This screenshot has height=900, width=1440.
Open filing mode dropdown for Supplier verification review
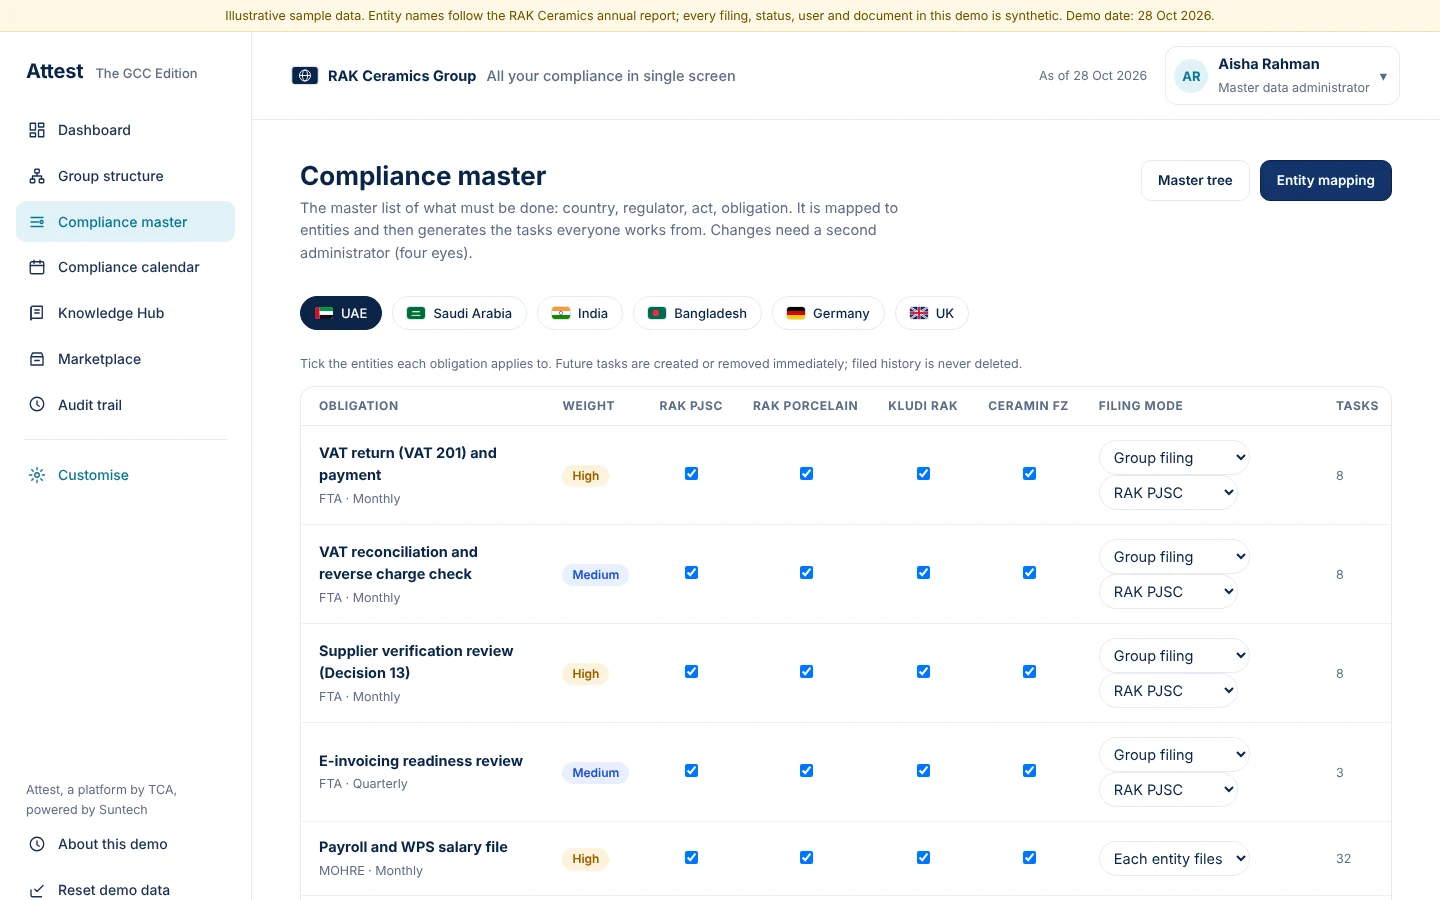[x=1174, y=656]
